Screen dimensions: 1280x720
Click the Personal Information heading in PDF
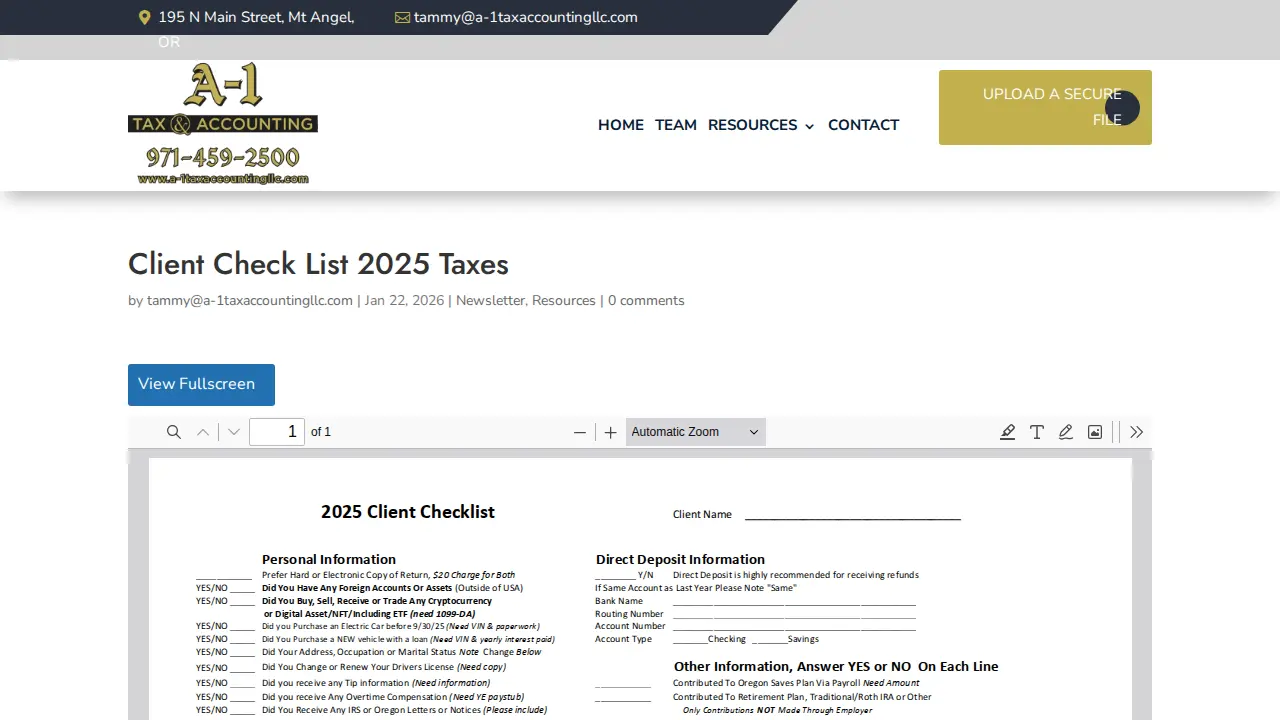point(329,559)
